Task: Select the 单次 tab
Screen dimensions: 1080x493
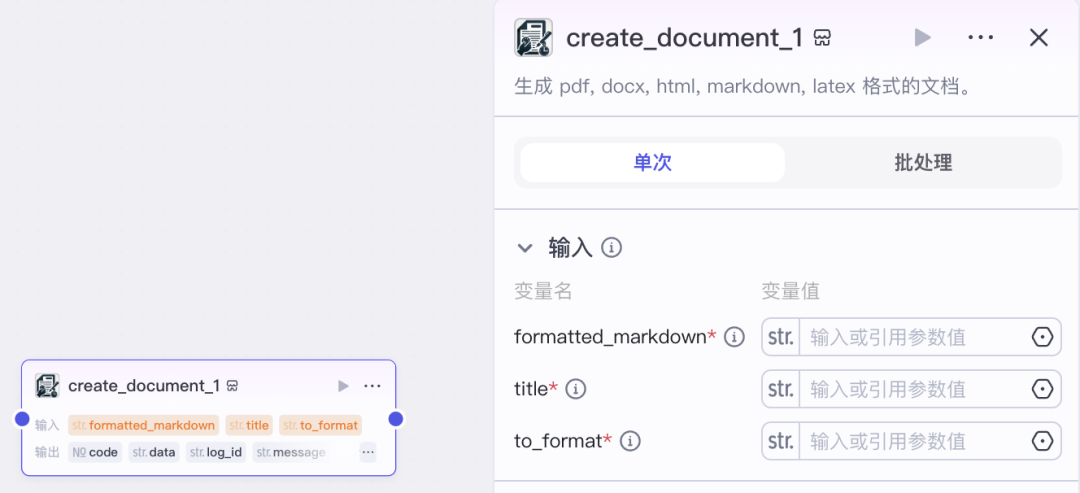Action: [653, 163]
